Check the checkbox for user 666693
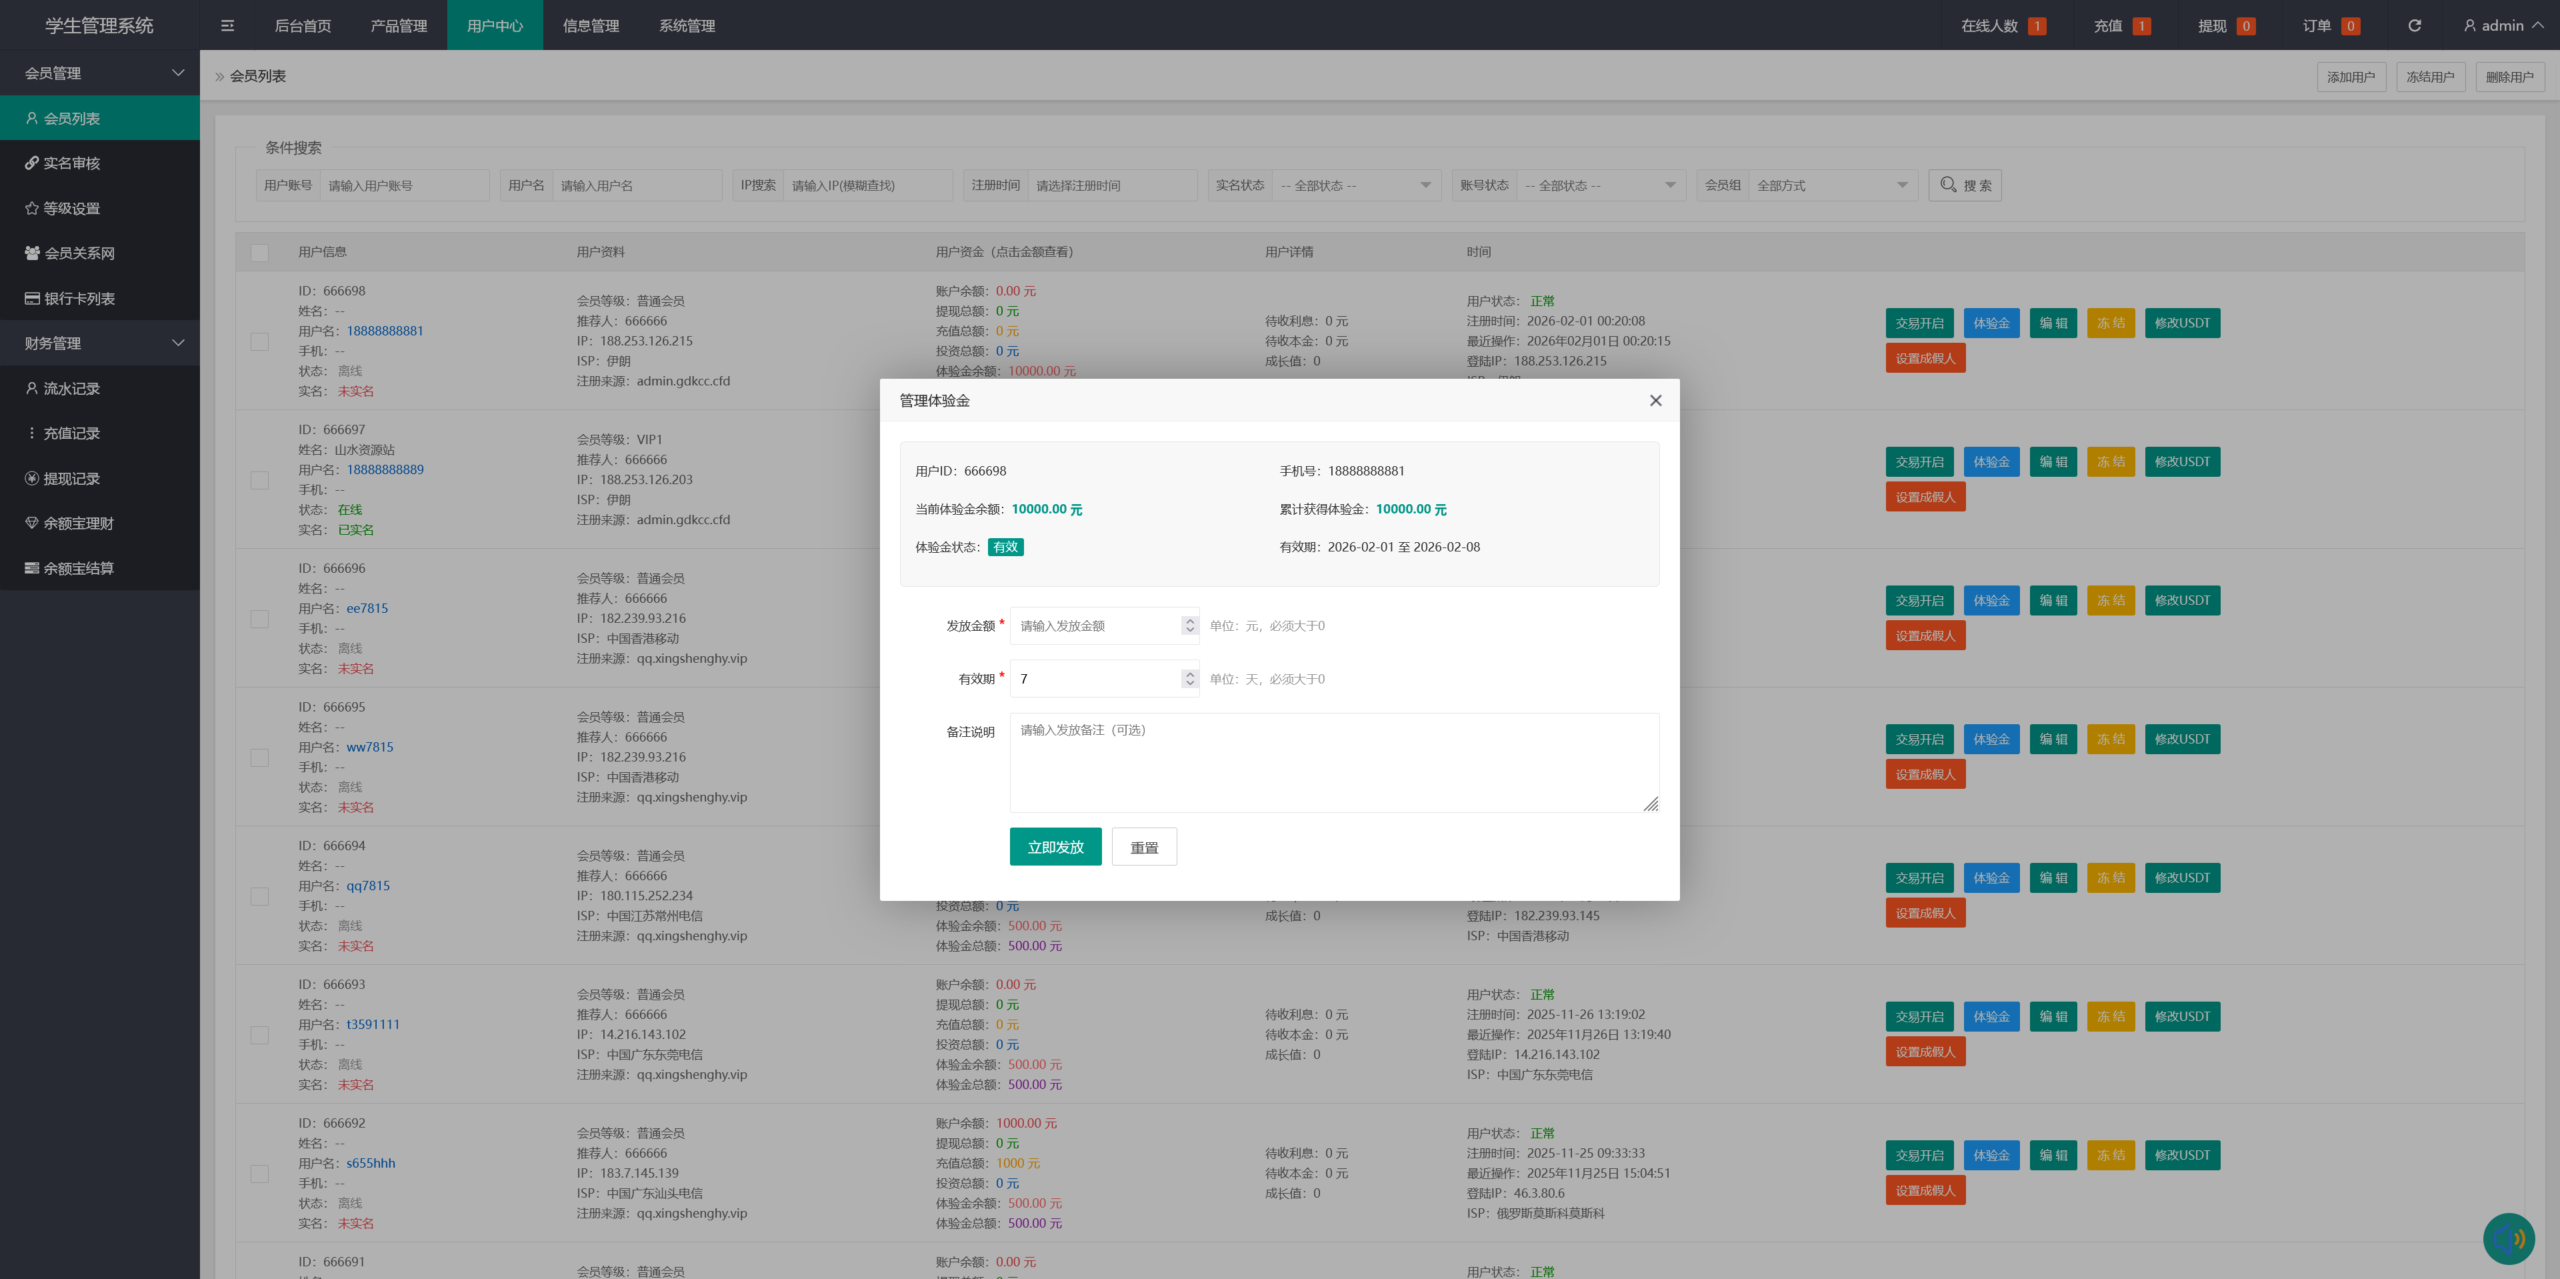Viewport: 2560px width, 1279px height. coord(260,1035)
